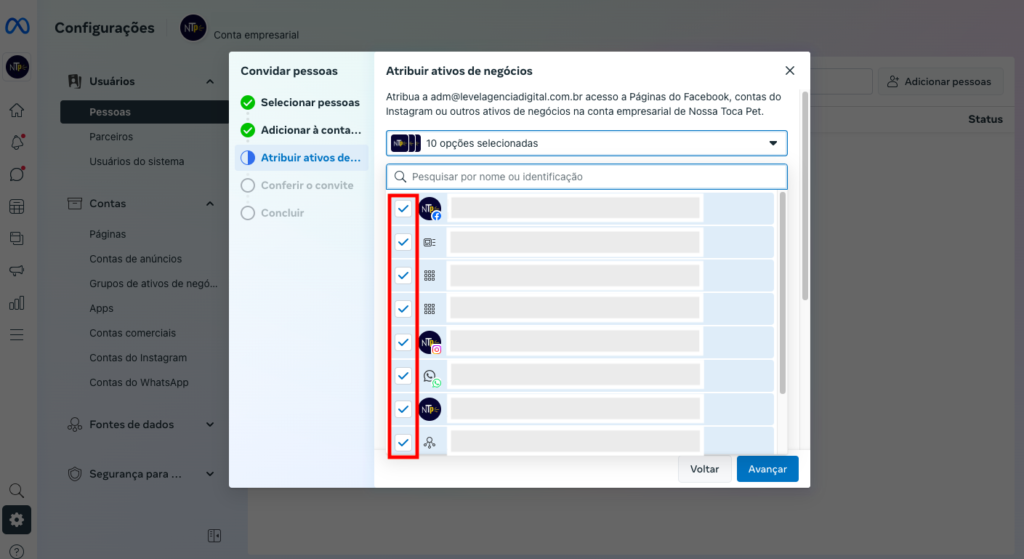Image resolution: width=1024 pixels, height=559 pixels.
Task: Open Páginas under Contas
Action: pos(108,234)
